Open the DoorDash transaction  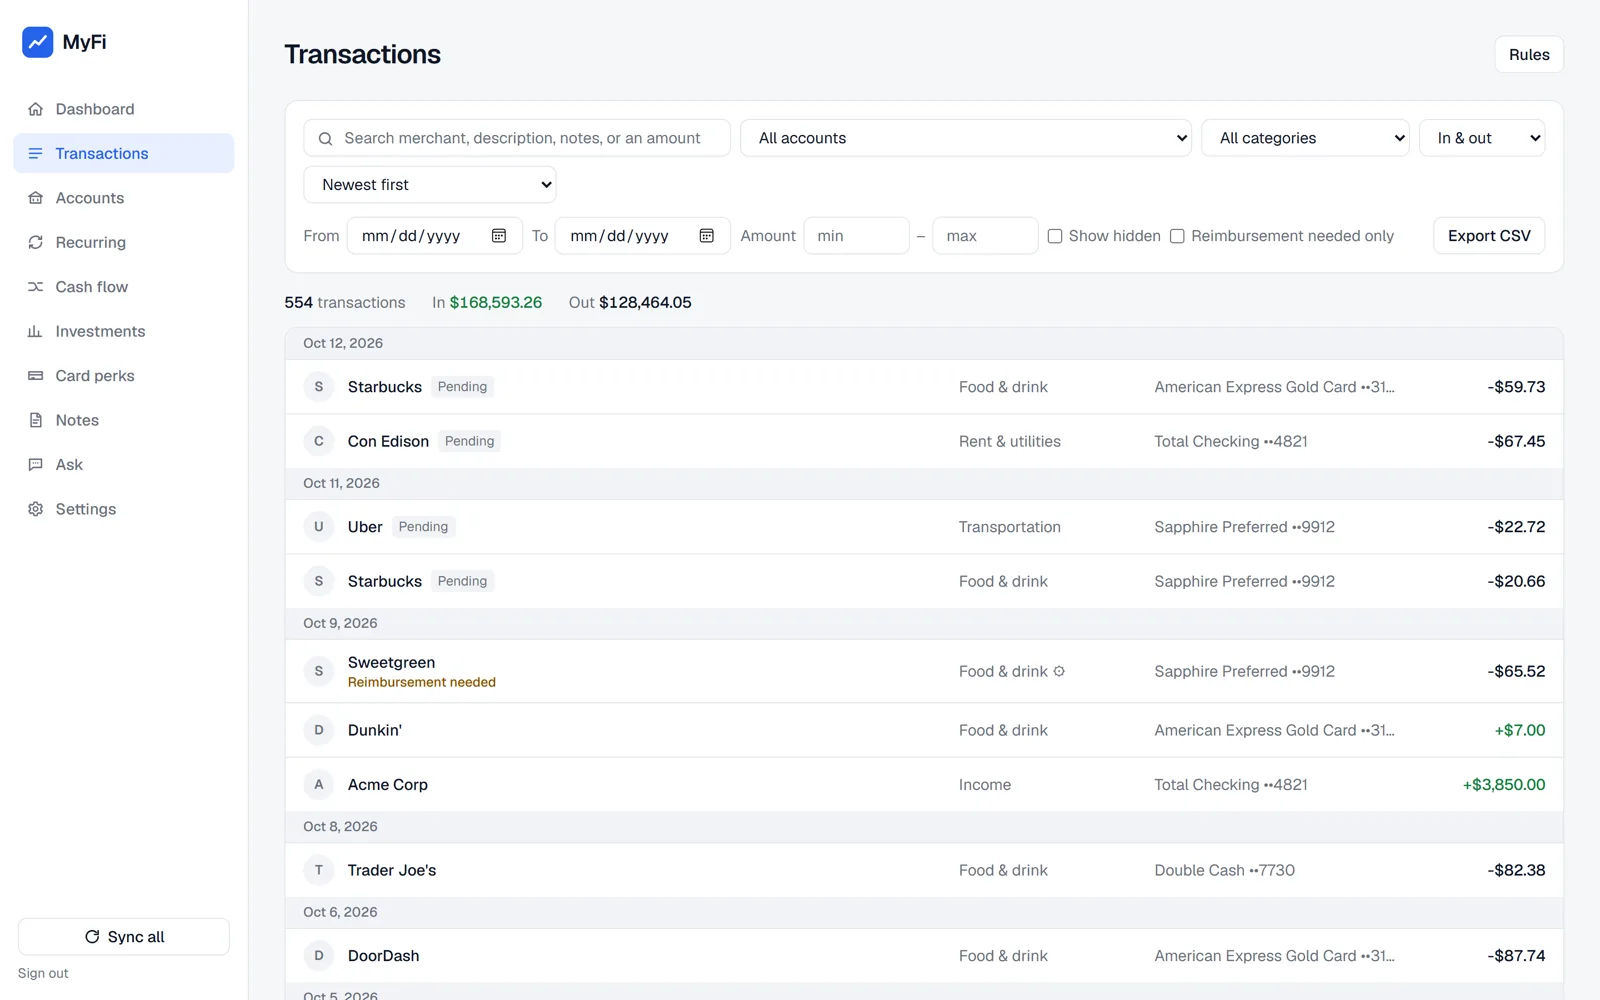point(924,956)
